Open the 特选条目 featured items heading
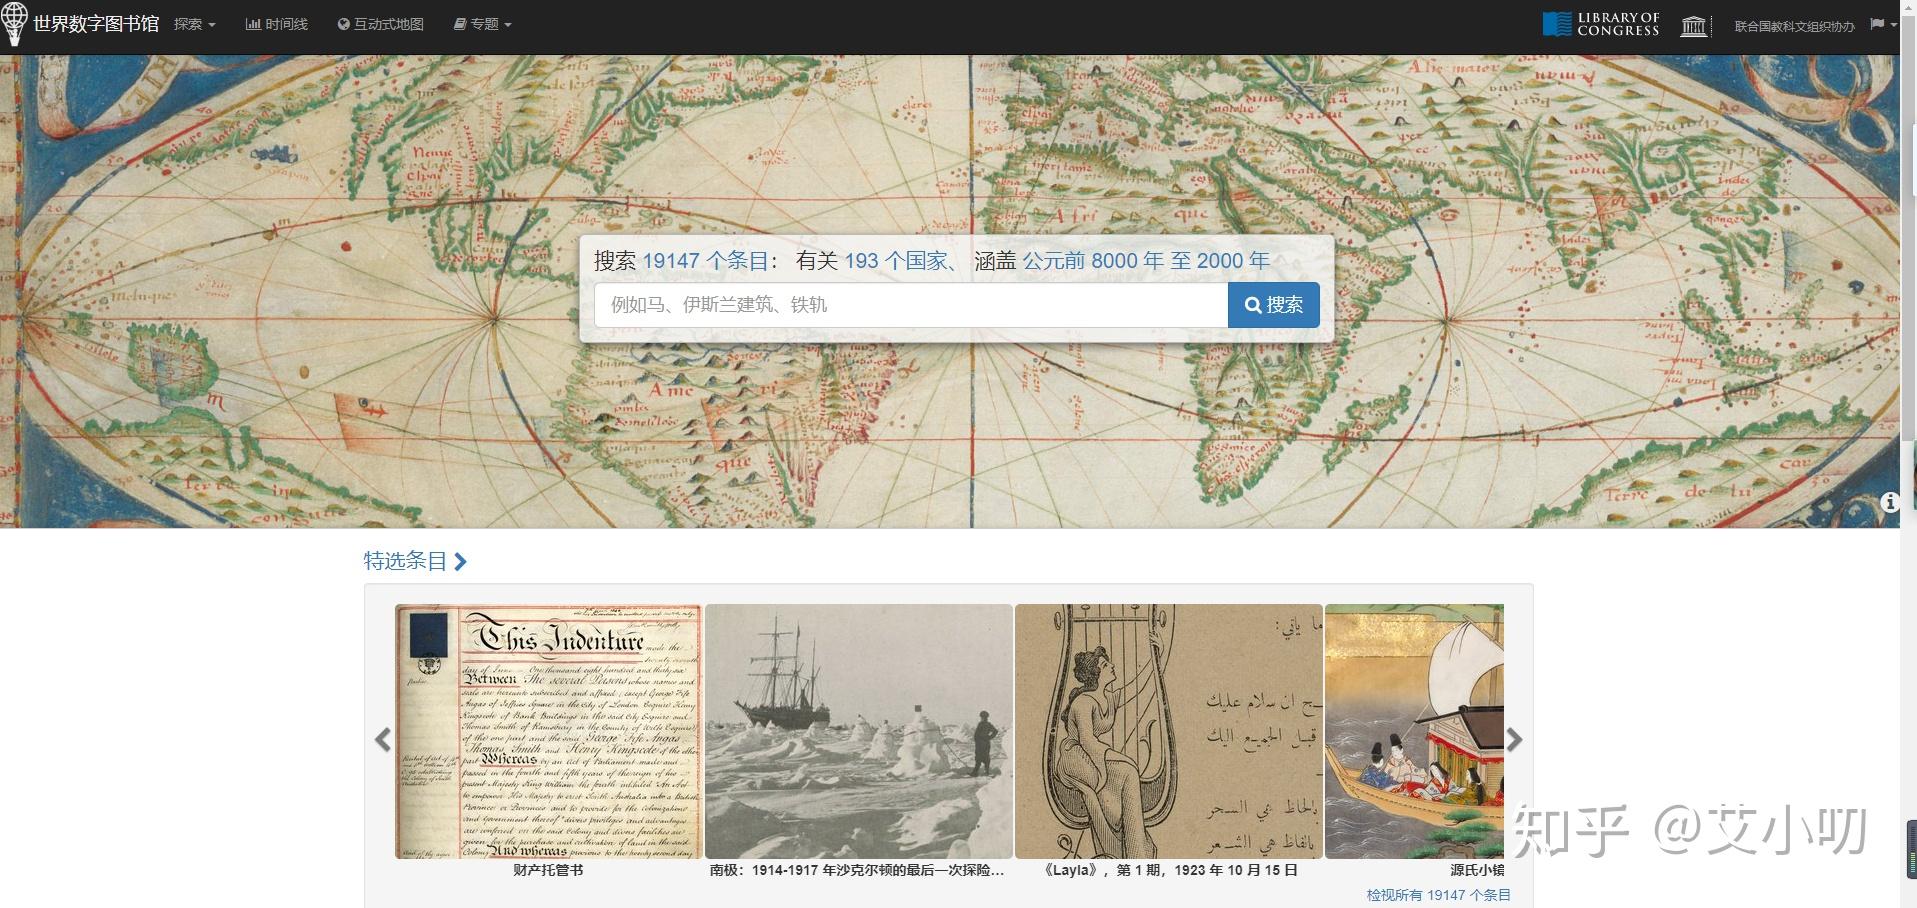This screenshot has width=1917, height=908. (405, 561)
